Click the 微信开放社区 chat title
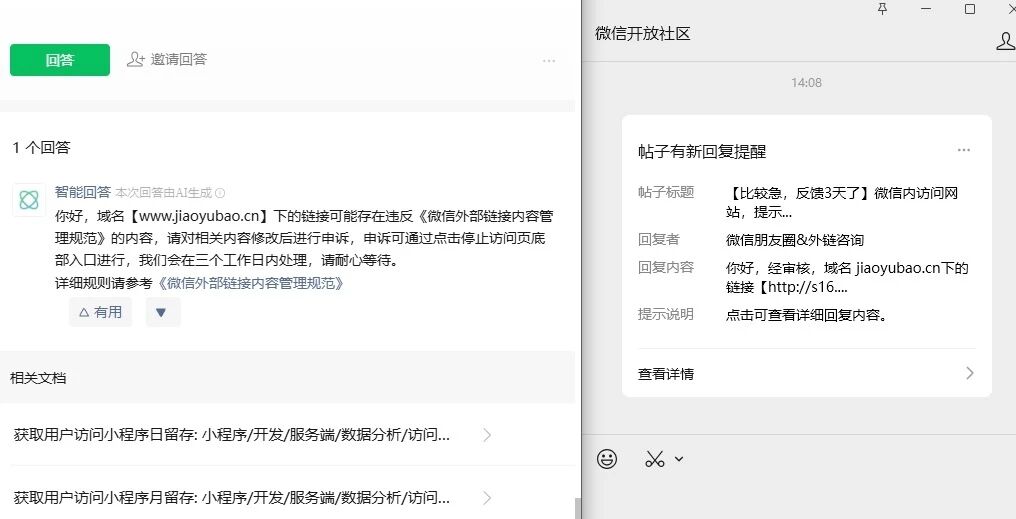The height and width of the screenshot is (519, 1016). [643, 34]
